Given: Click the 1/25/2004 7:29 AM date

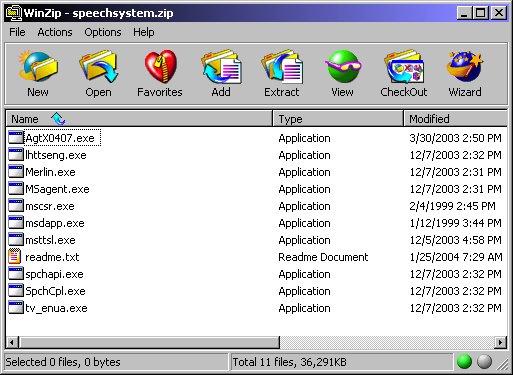Looking at the screenshot, I should (456, 257).
